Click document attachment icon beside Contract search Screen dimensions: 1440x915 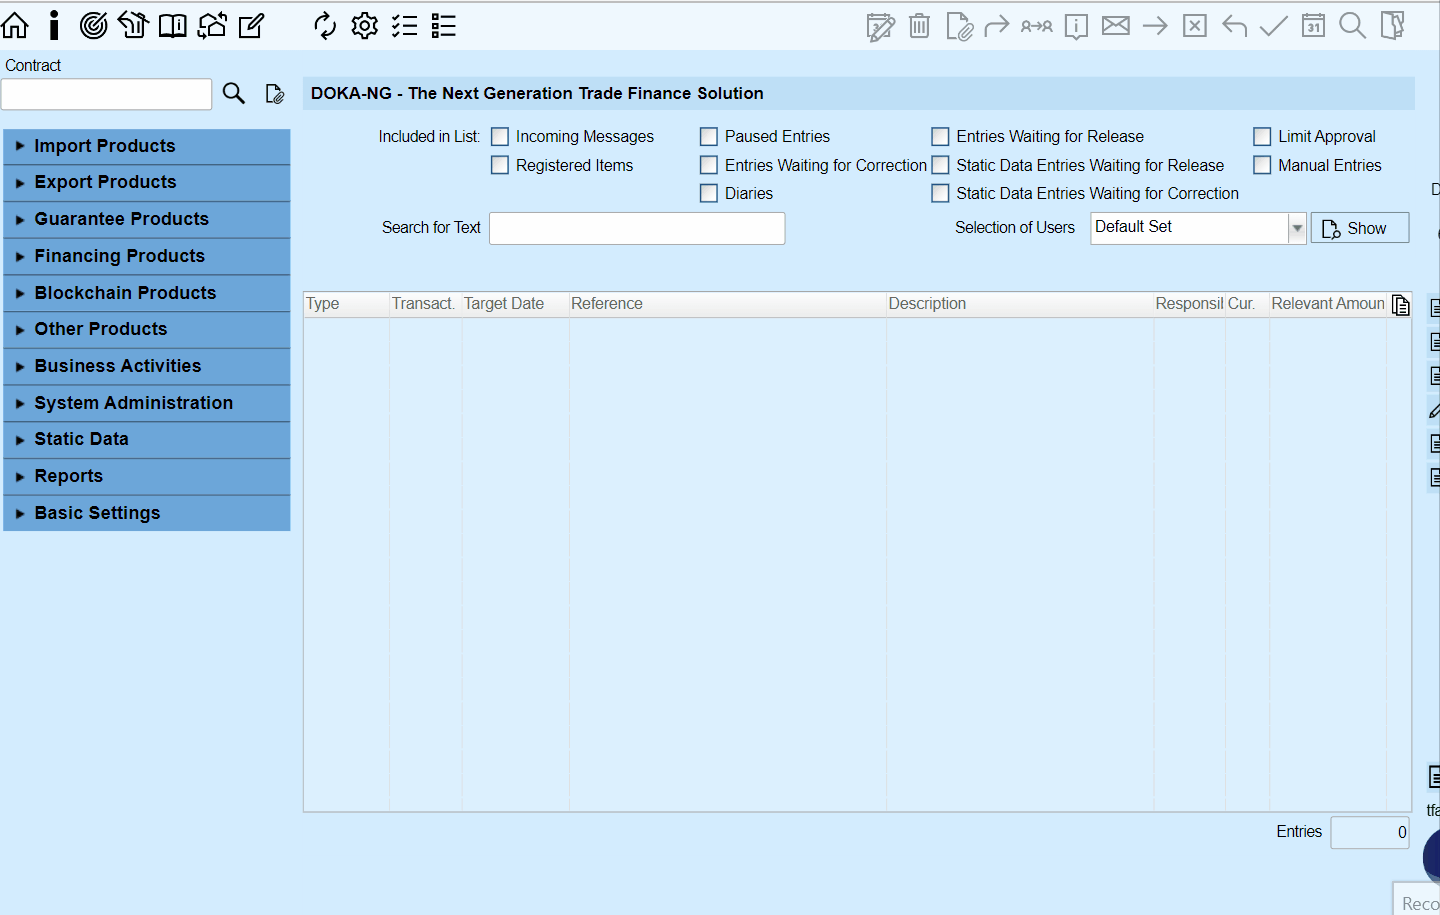[275, 94]
